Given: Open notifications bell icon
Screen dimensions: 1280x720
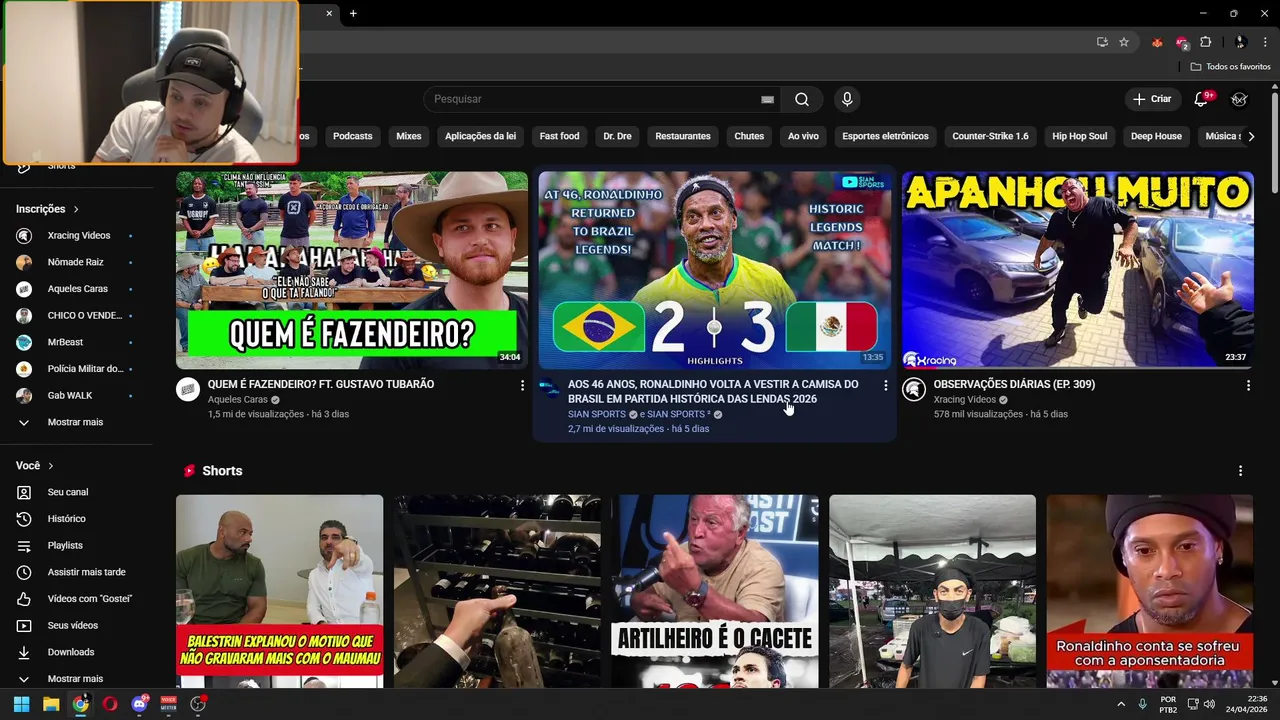Looking at the screenshot, I should (1201, 99).
